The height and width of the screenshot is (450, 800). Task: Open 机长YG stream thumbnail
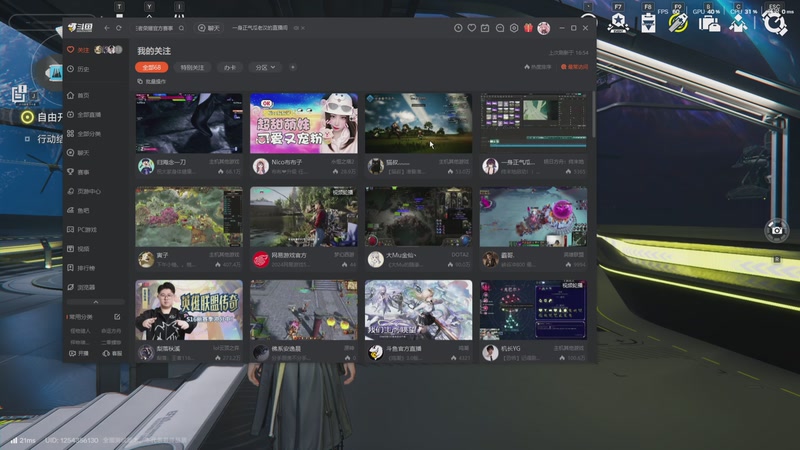pos(533,310)
